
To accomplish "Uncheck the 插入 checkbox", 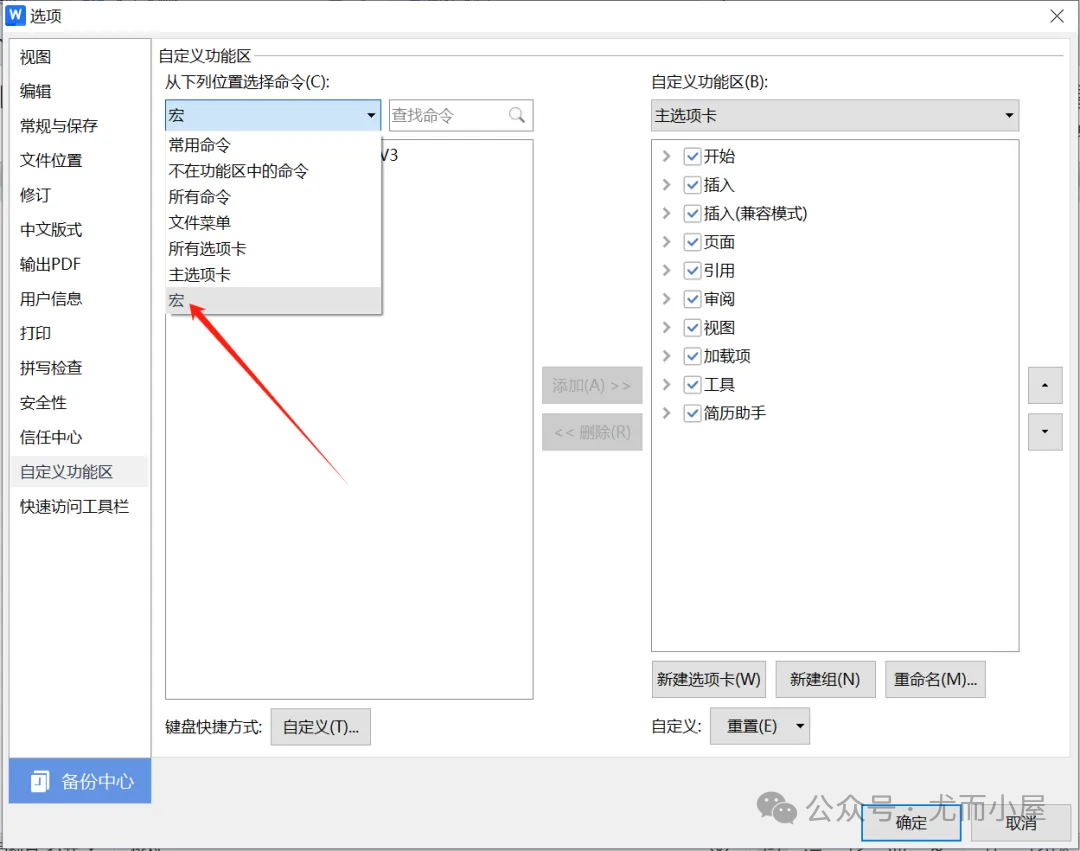I will pos(692,185).
